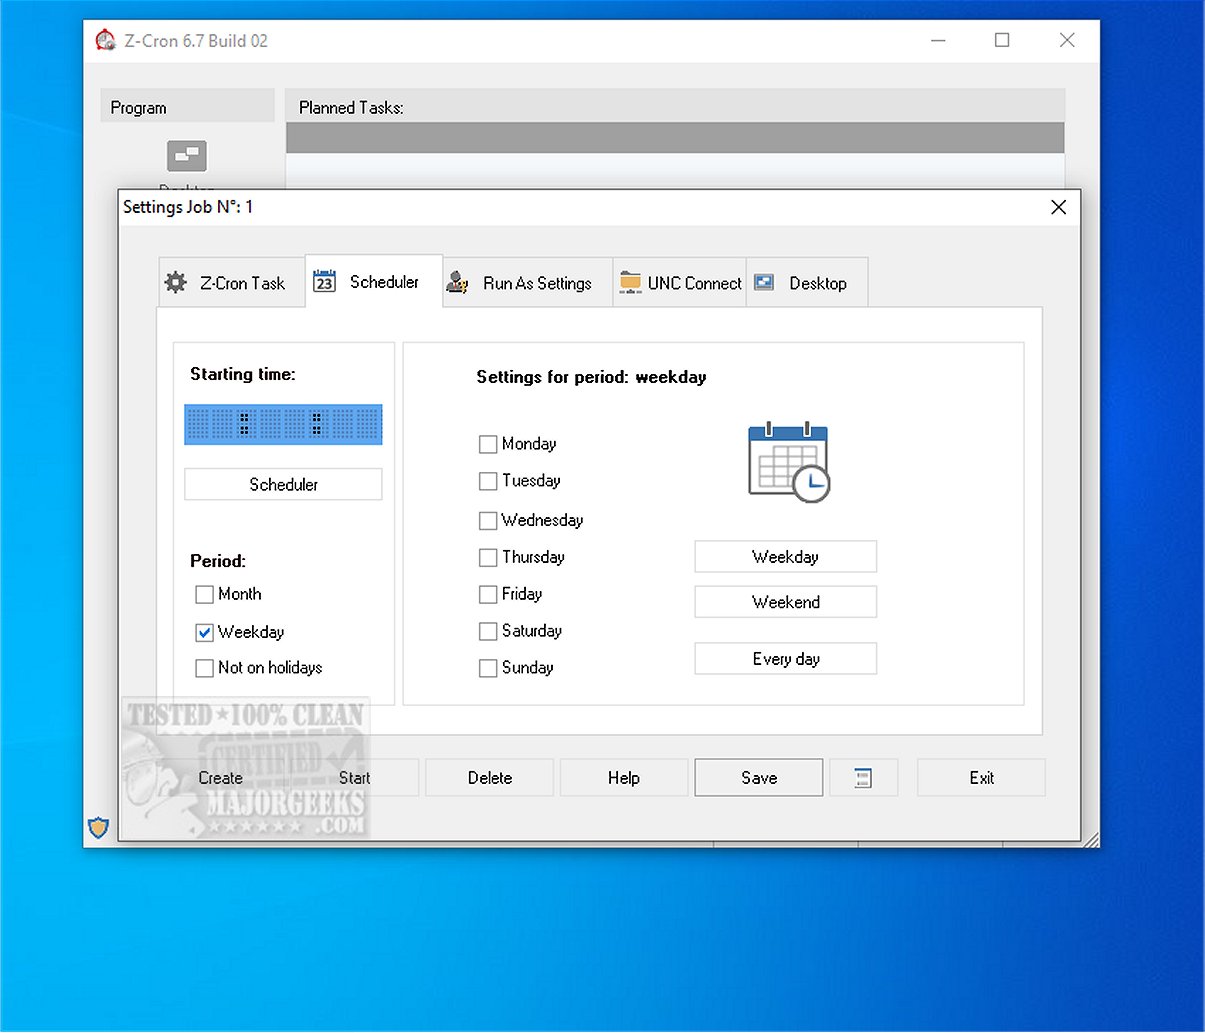Click the calendar with clock icon
This screenshot has width=1205, height=1033.
[x=789, y=462]
